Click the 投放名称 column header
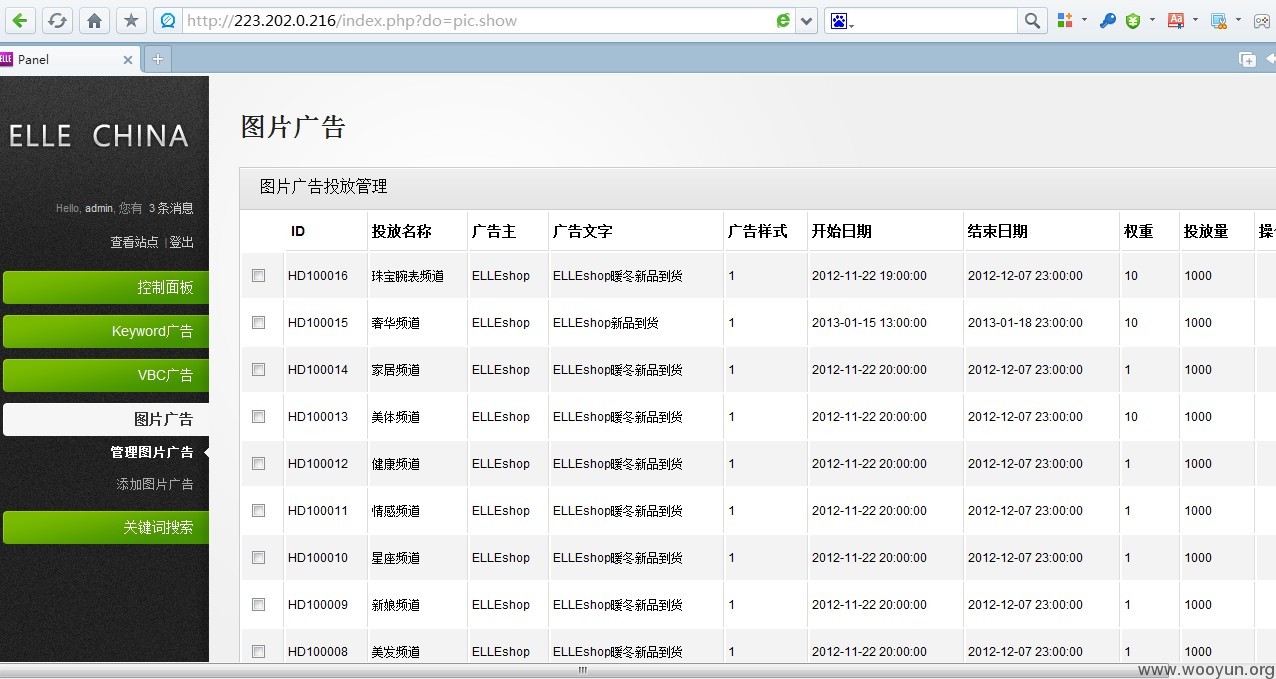Viewport: 1276px width, 679px height. coord(401,231)
